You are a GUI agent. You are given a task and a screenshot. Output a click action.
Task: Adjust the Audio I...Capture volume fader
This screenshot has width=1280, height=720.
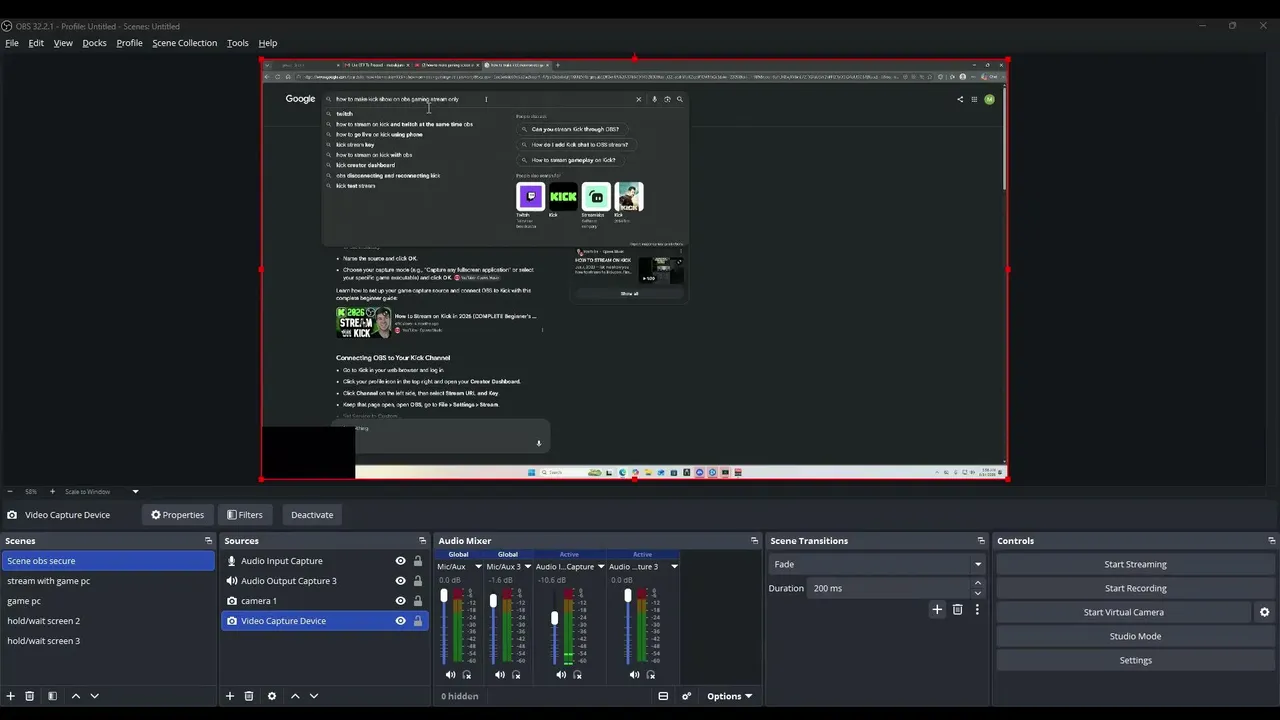pyautogui.click(x=554, y=619)
